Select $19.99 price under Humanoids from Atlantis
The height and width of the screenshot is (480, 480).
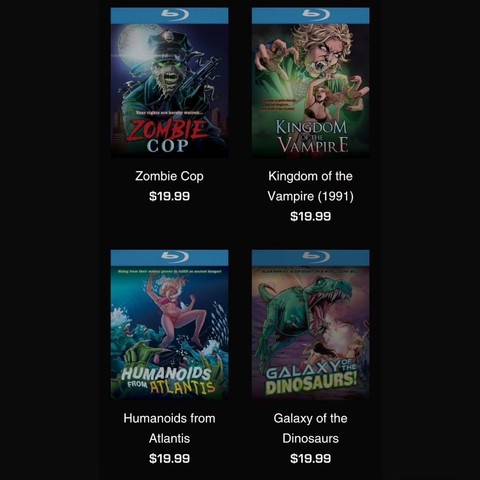(169, 458)
